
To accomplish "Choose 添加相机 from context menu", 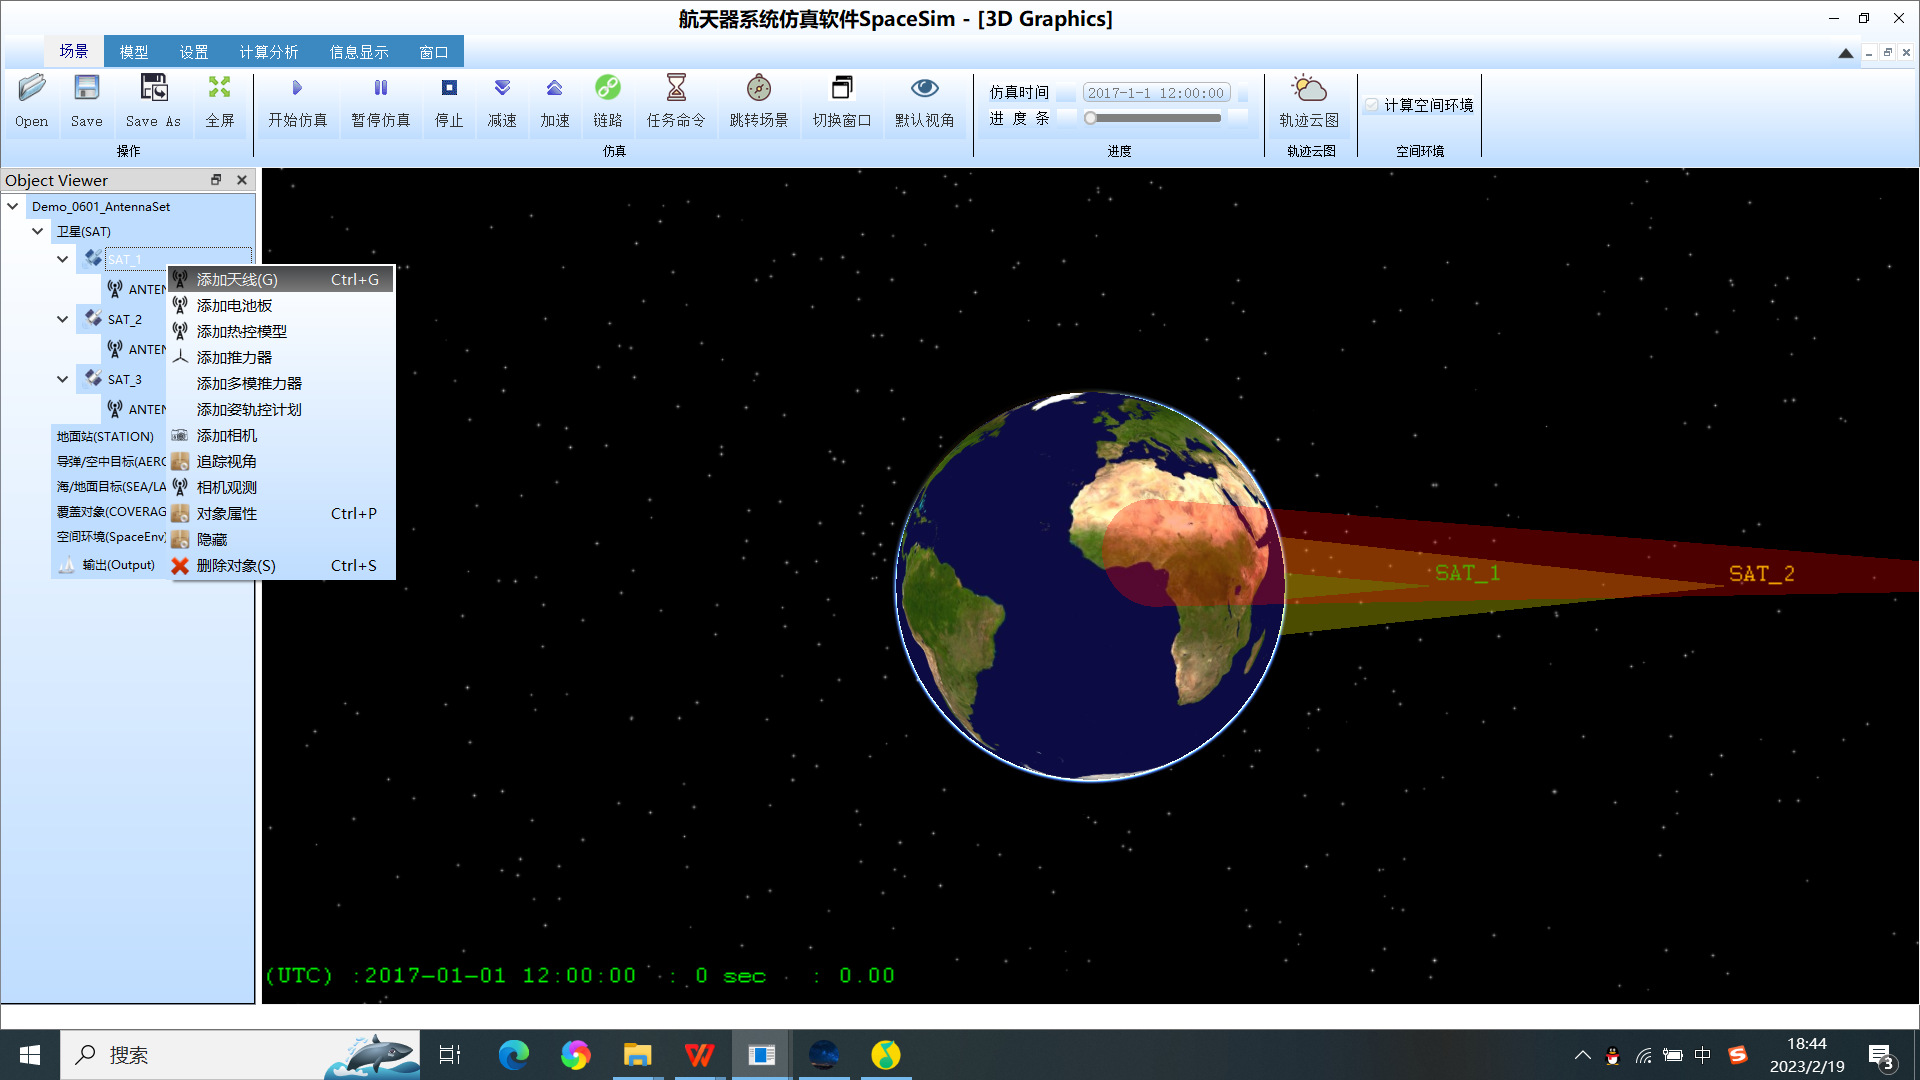I will point(282,435).
